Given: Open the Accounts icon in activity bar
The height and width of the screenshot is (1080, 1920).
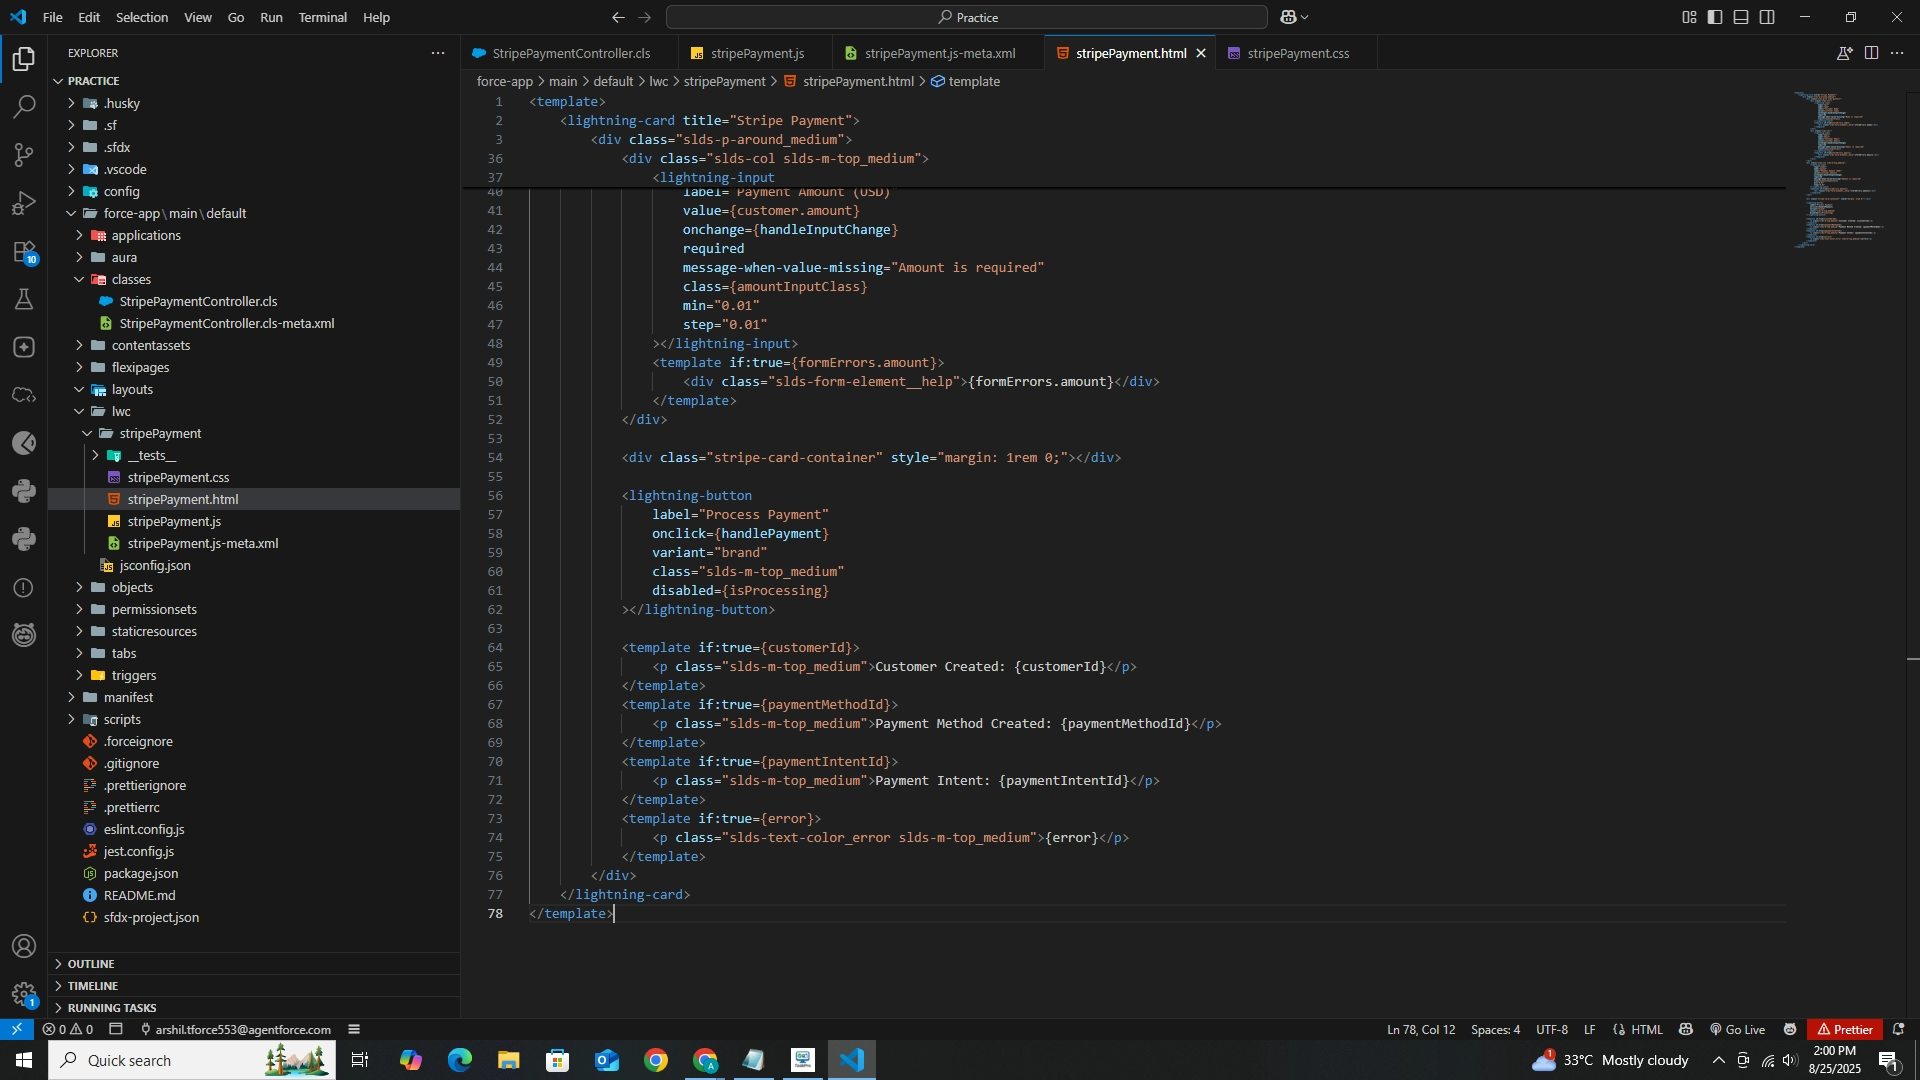Looking at the screenshot, I should (x=24, y=946).
